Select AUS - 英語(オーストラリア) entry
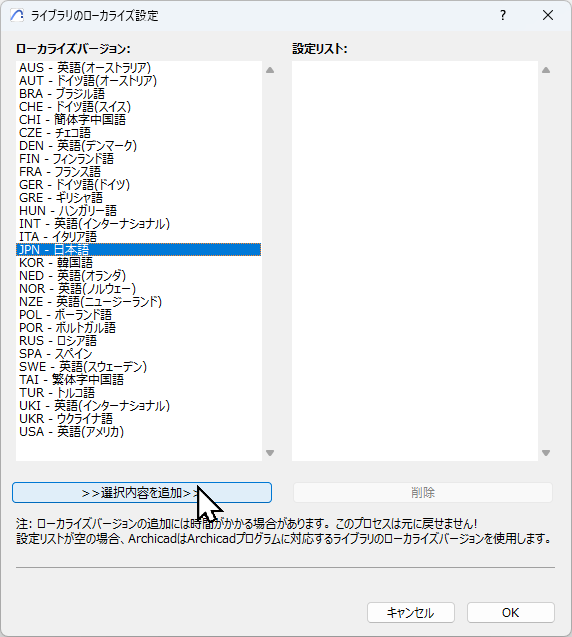The height and width of the screenshot is (637, 572). [x=139, y=67]
